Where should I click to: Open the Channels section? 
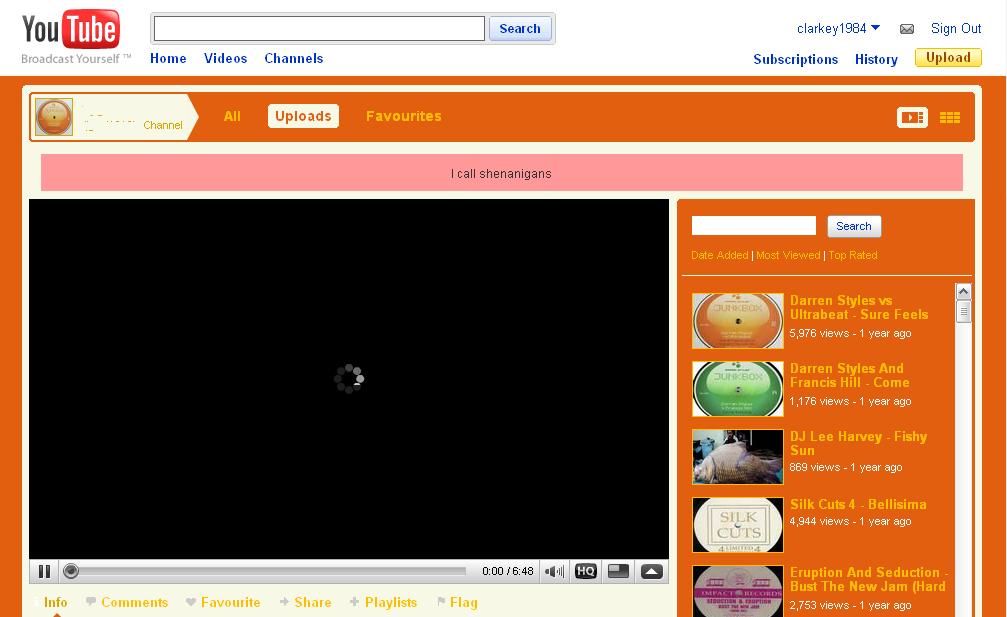pos(293,58)
